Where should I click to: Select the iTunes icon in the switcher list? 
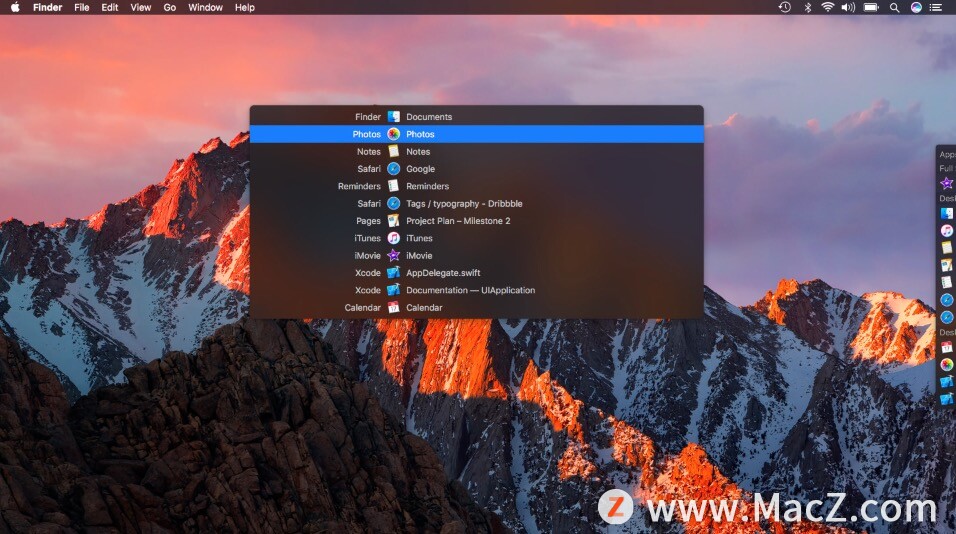394,238
